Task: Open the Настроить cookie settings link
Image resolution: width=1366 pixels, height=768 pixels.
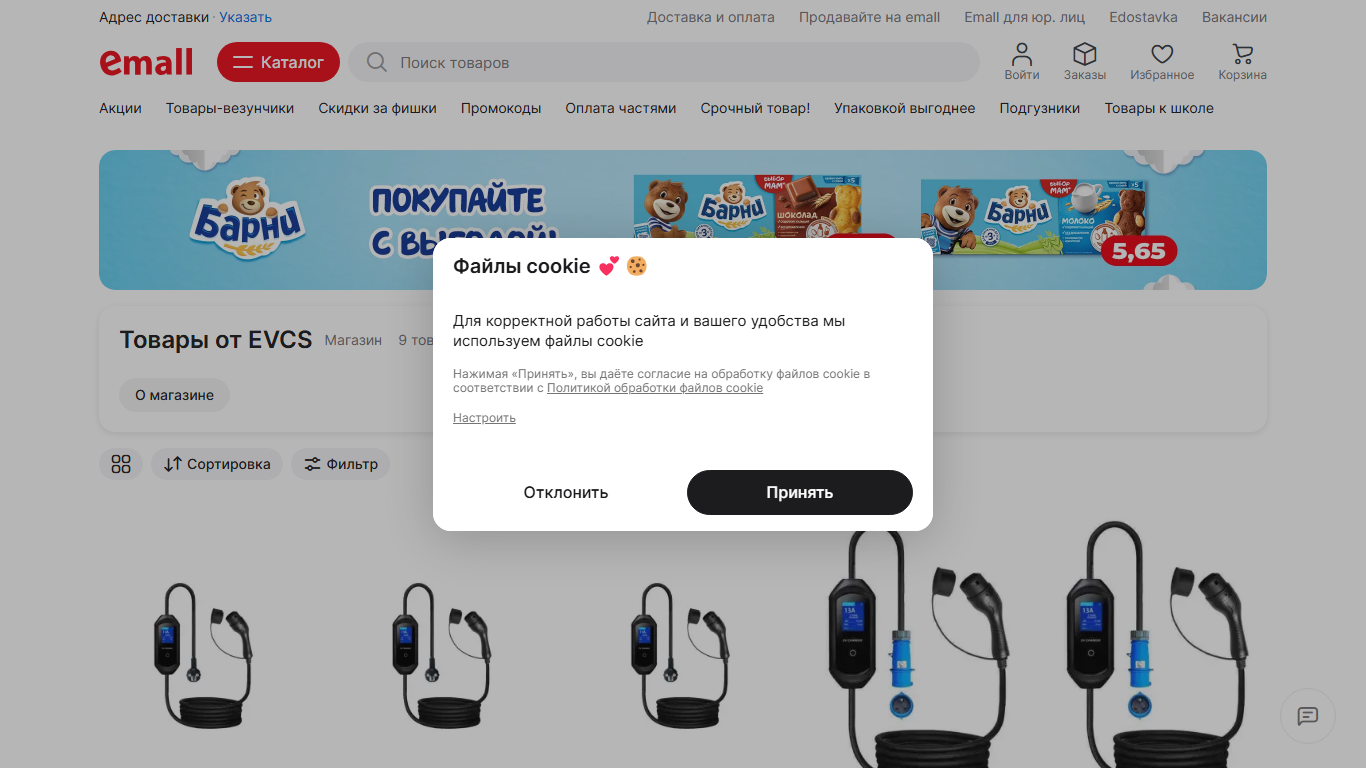Action: click(484, 418)
